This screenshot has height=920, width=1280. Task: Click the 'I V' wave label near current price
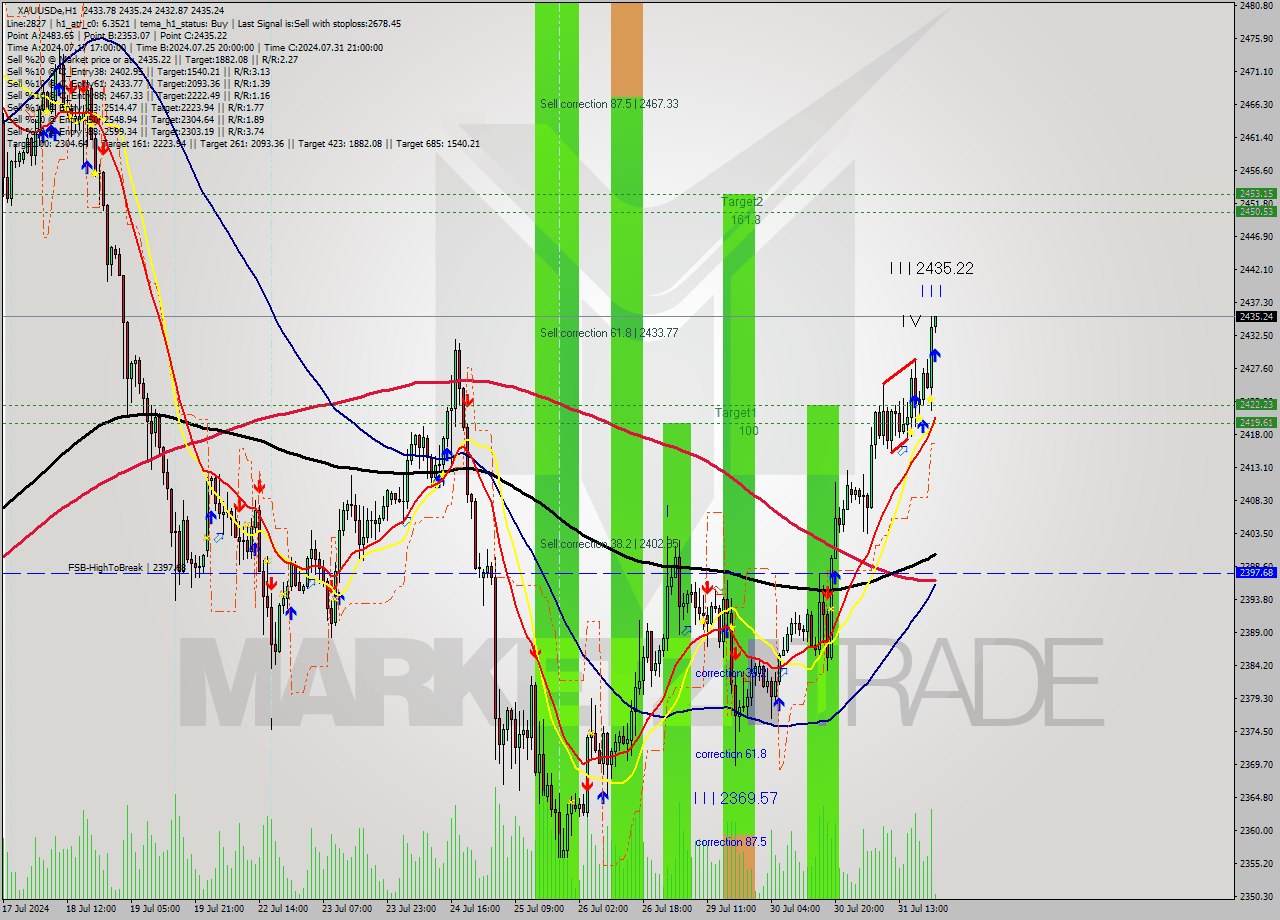[911, 320]
